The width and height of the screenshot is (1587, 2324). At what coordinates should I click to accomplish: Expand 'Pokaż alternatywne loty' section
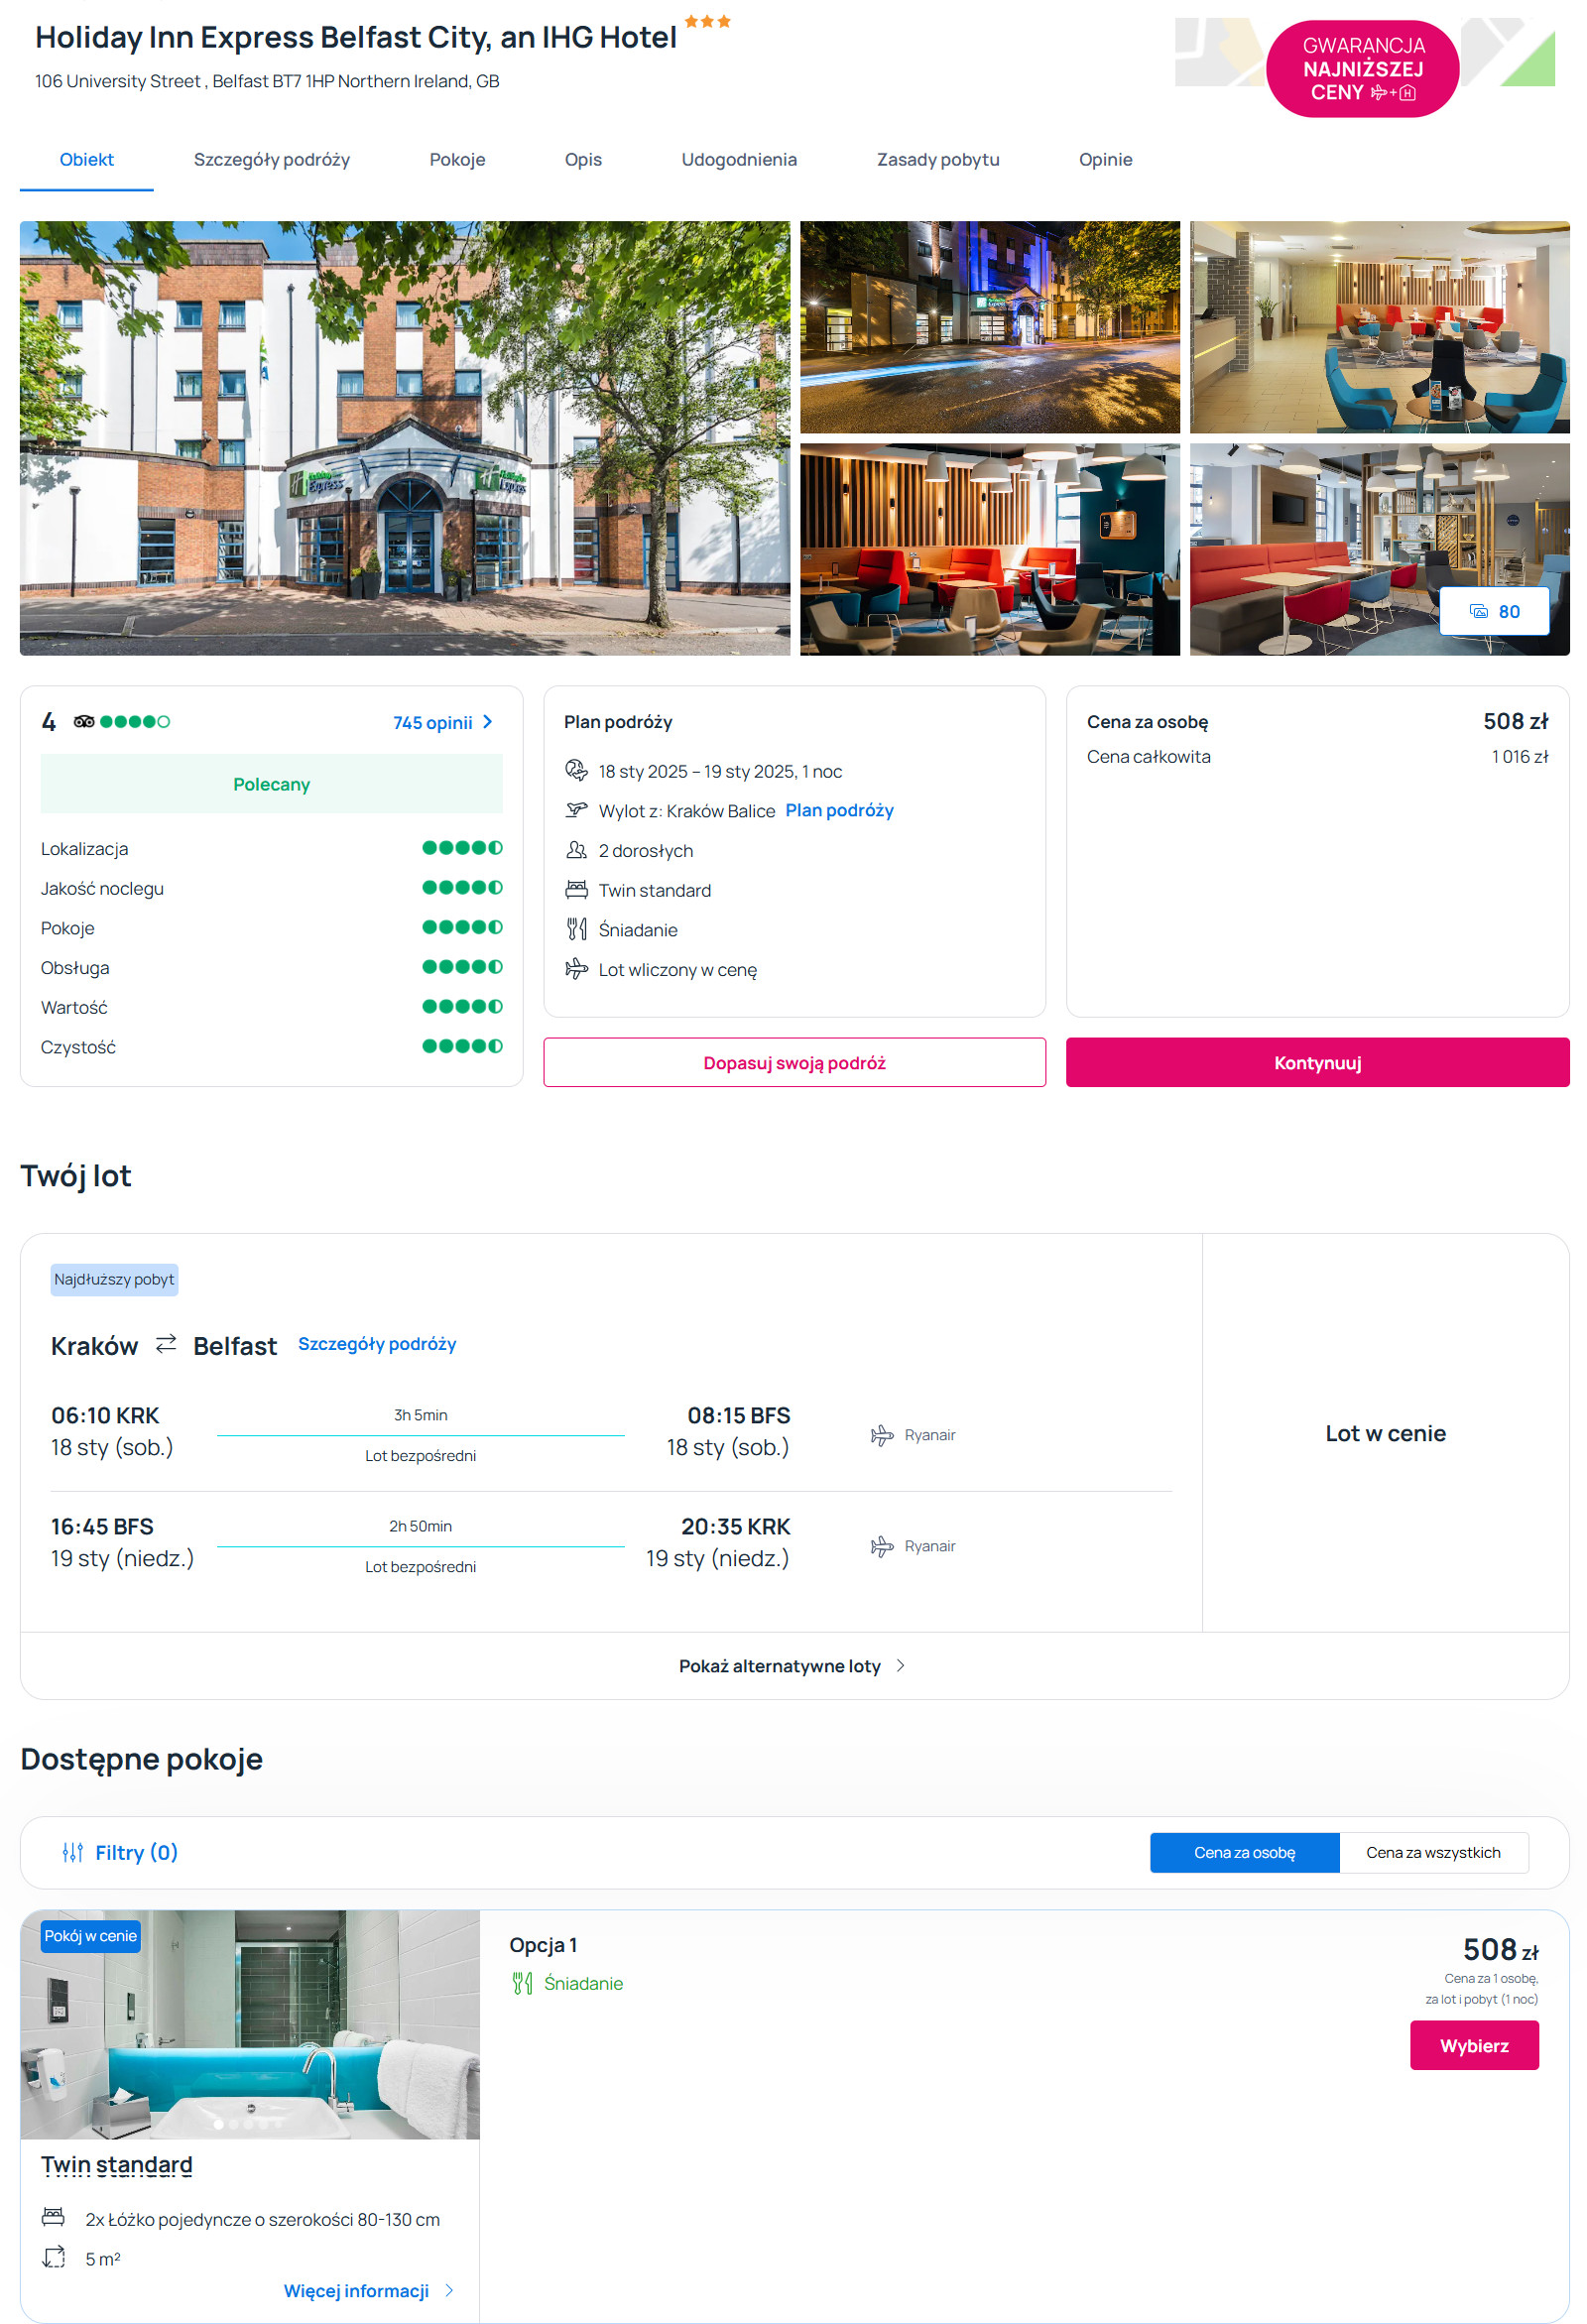click(792, 1665)
